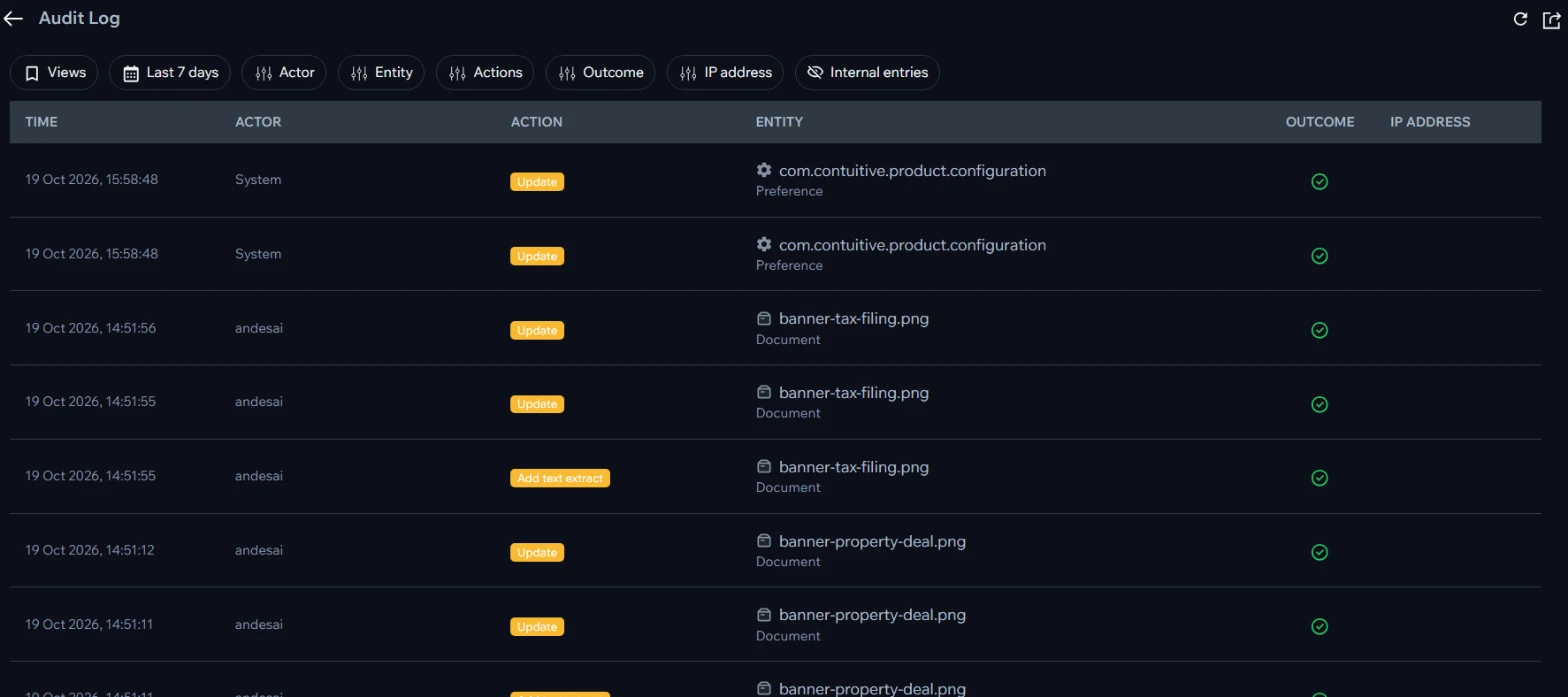This screenshot has height=697, width=1568.
Task: Open the Views saved filters chip
Action: click(x=54, y=73)
